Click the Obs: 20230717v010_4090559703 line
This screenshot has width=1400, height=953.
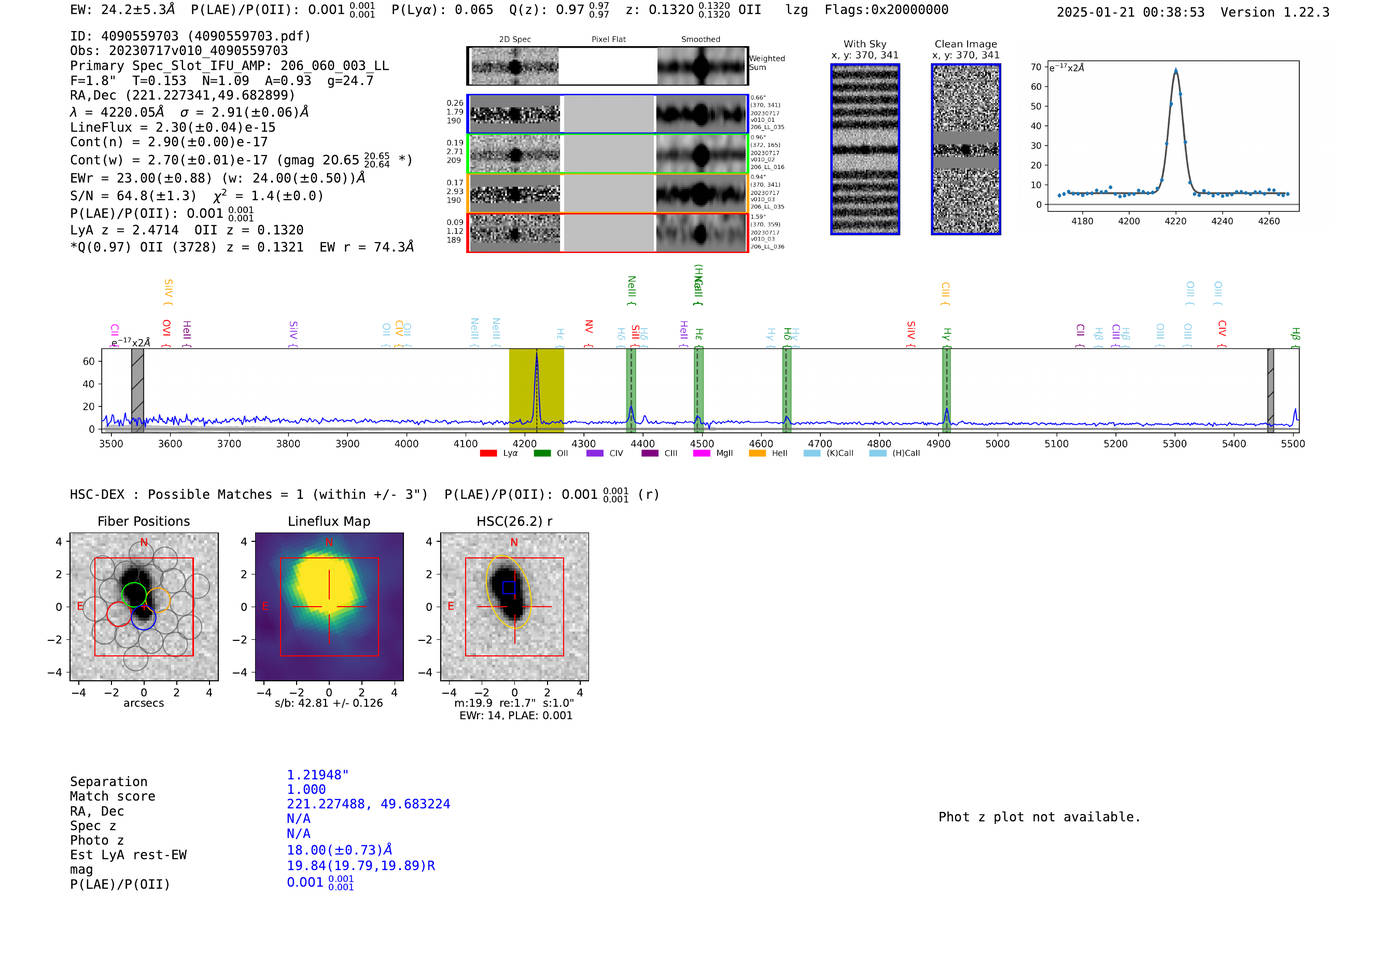coord(179,51)
